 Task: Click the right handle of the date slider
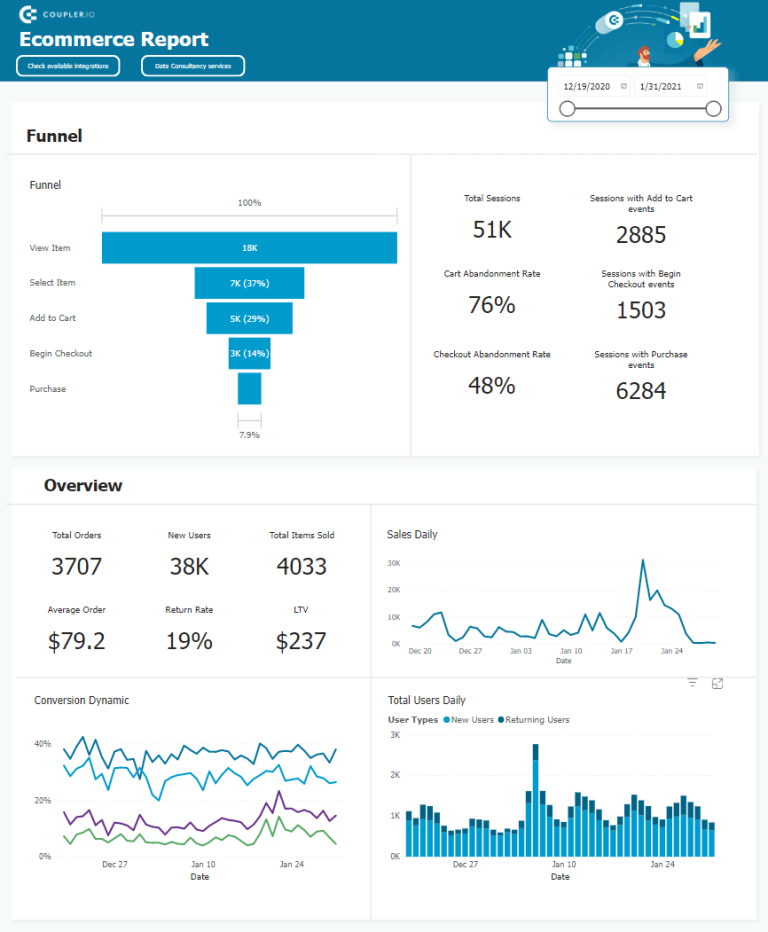[713, 109]
